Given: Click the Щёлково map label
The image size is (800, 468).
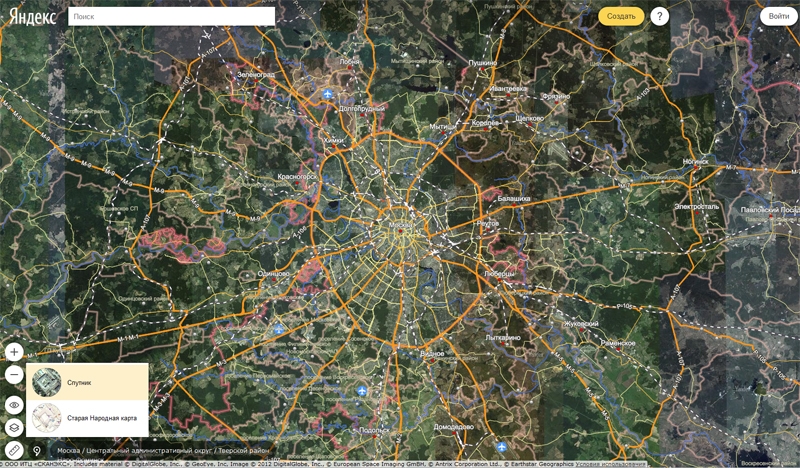Looking at the screenshot, I should (x=530, y=118).
